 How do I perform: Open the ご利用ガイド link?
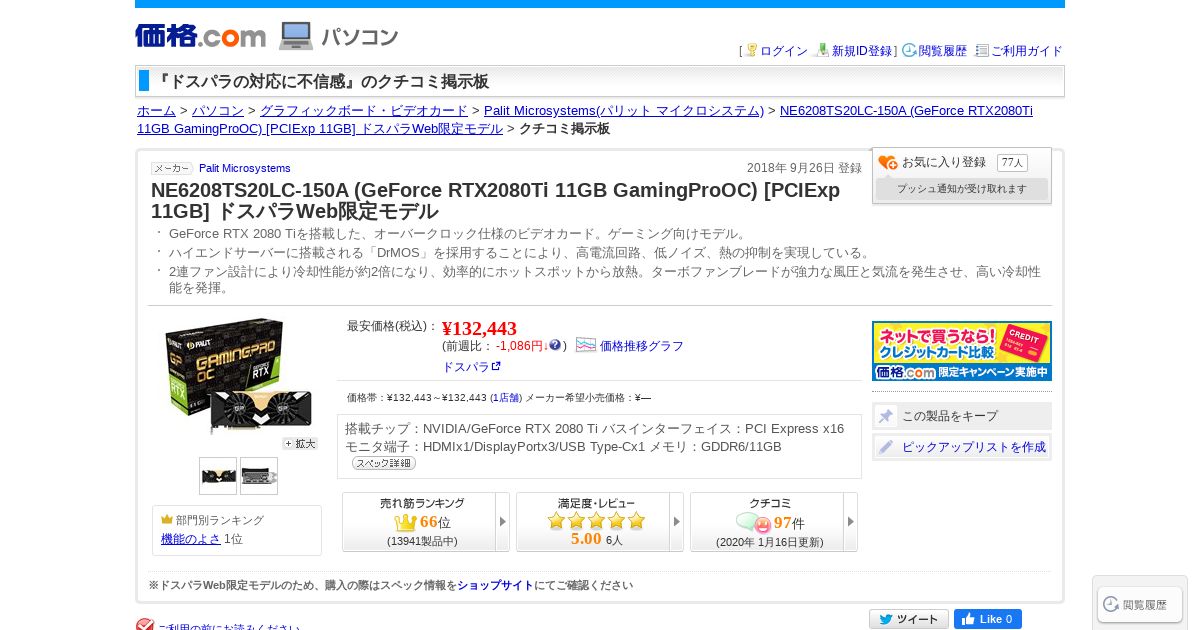[1027, 51]
